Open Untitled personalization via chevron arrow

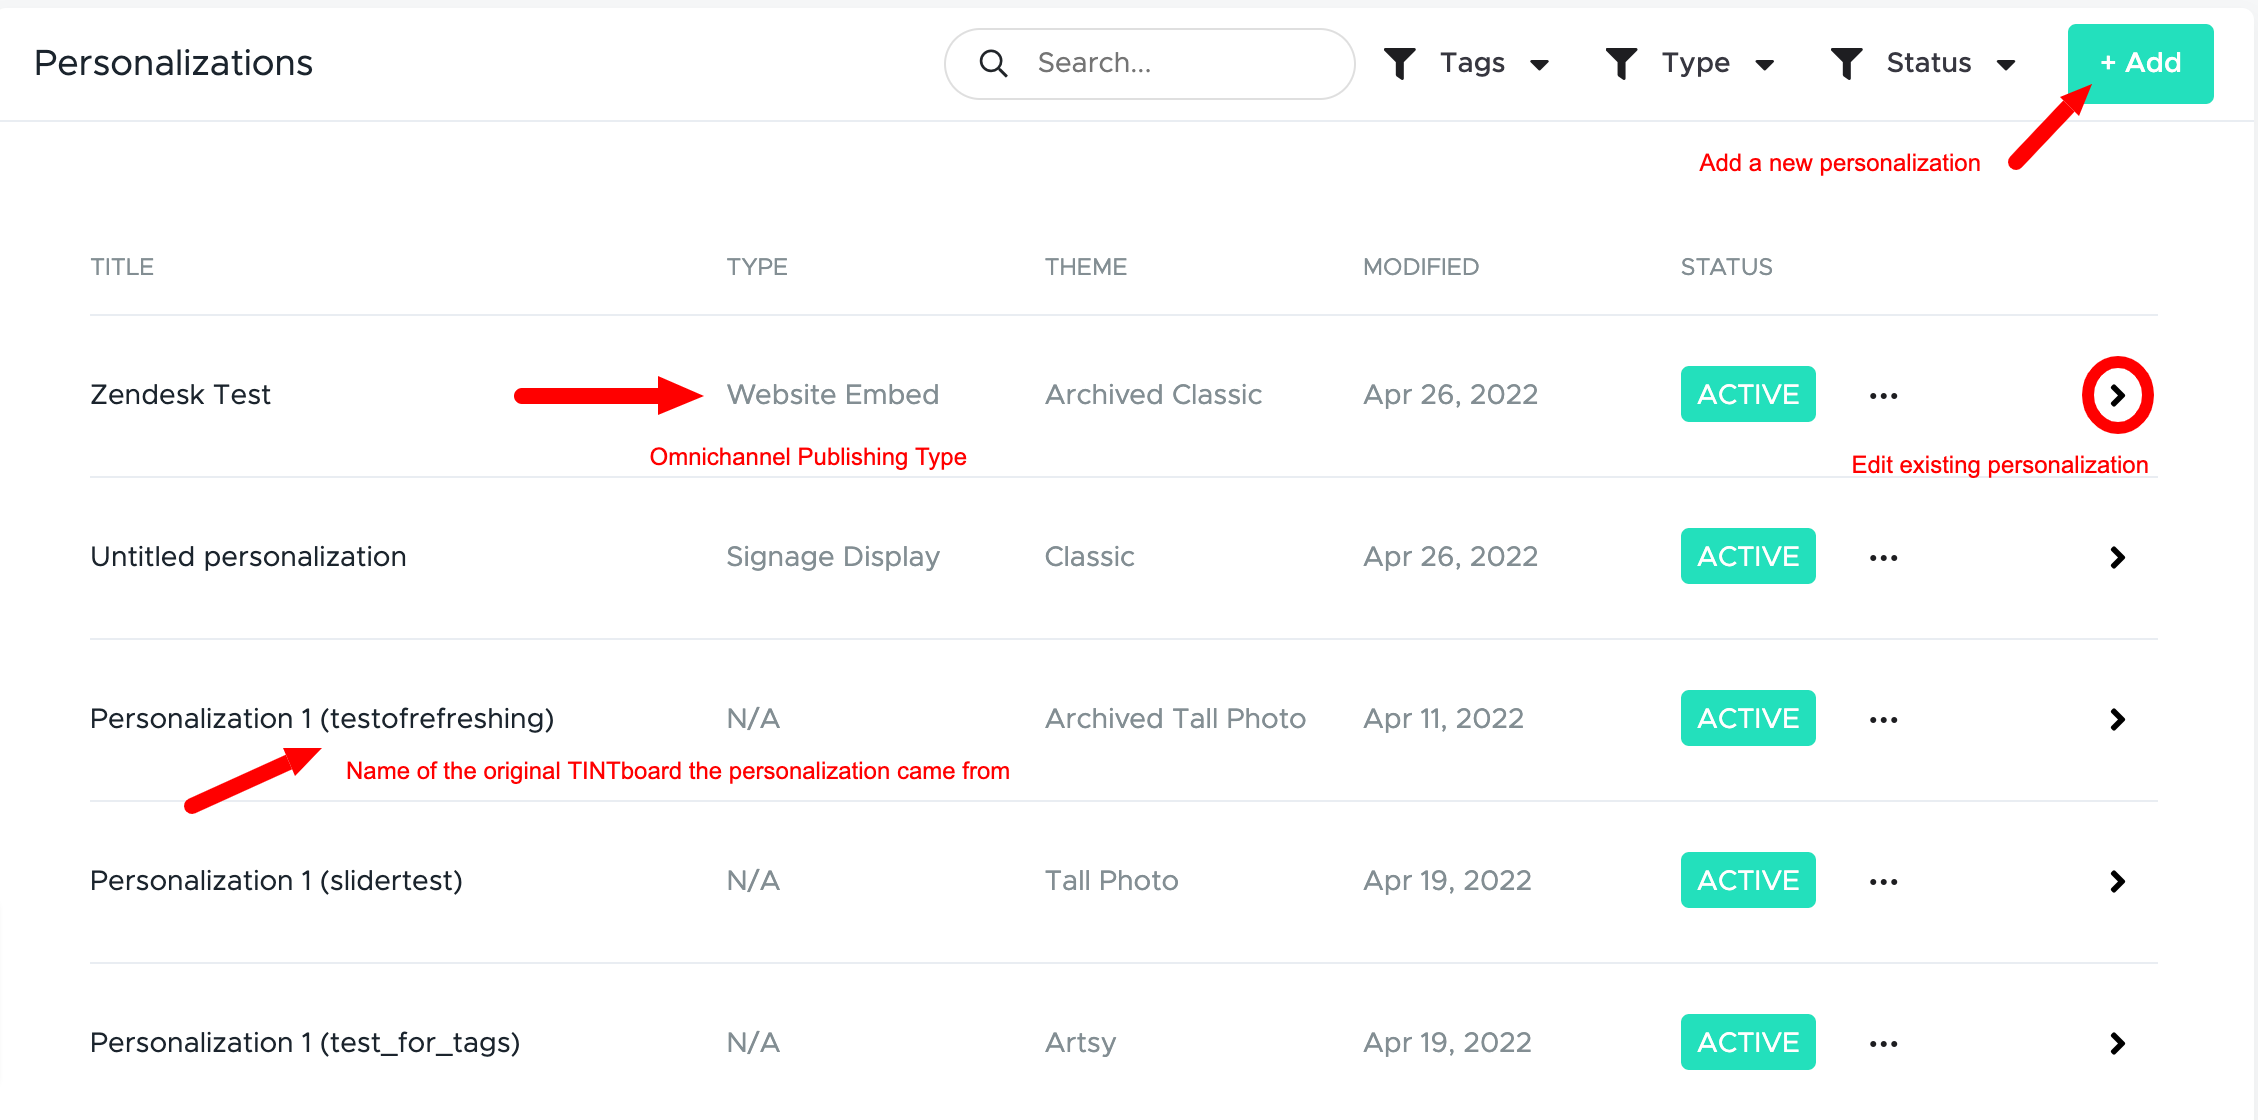click(x=2117, y=557)
